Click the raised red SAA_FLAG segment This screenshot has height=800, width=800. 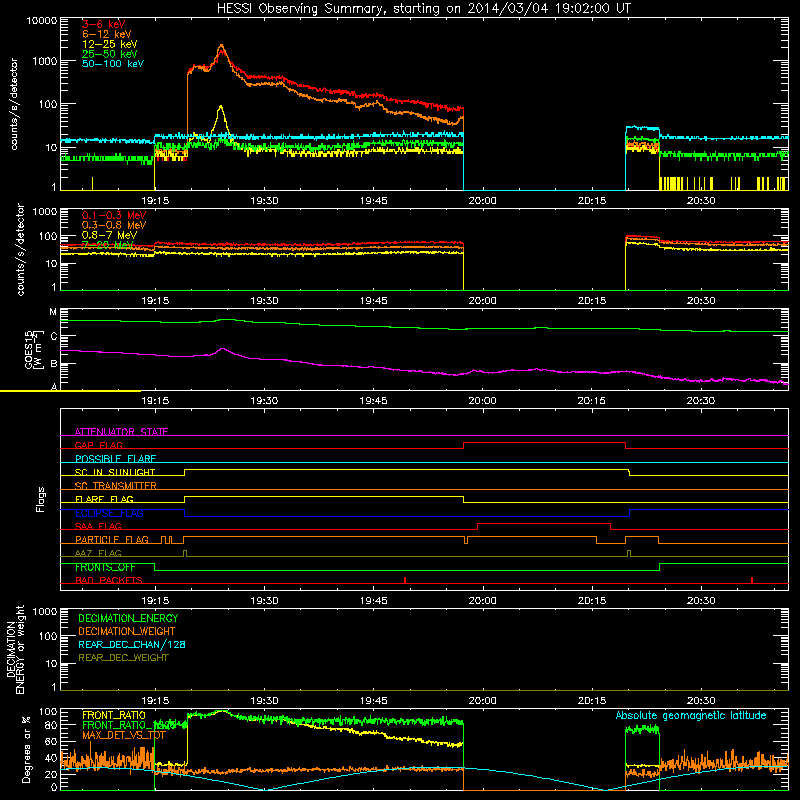pyautogui.click(x=544, y=523)
